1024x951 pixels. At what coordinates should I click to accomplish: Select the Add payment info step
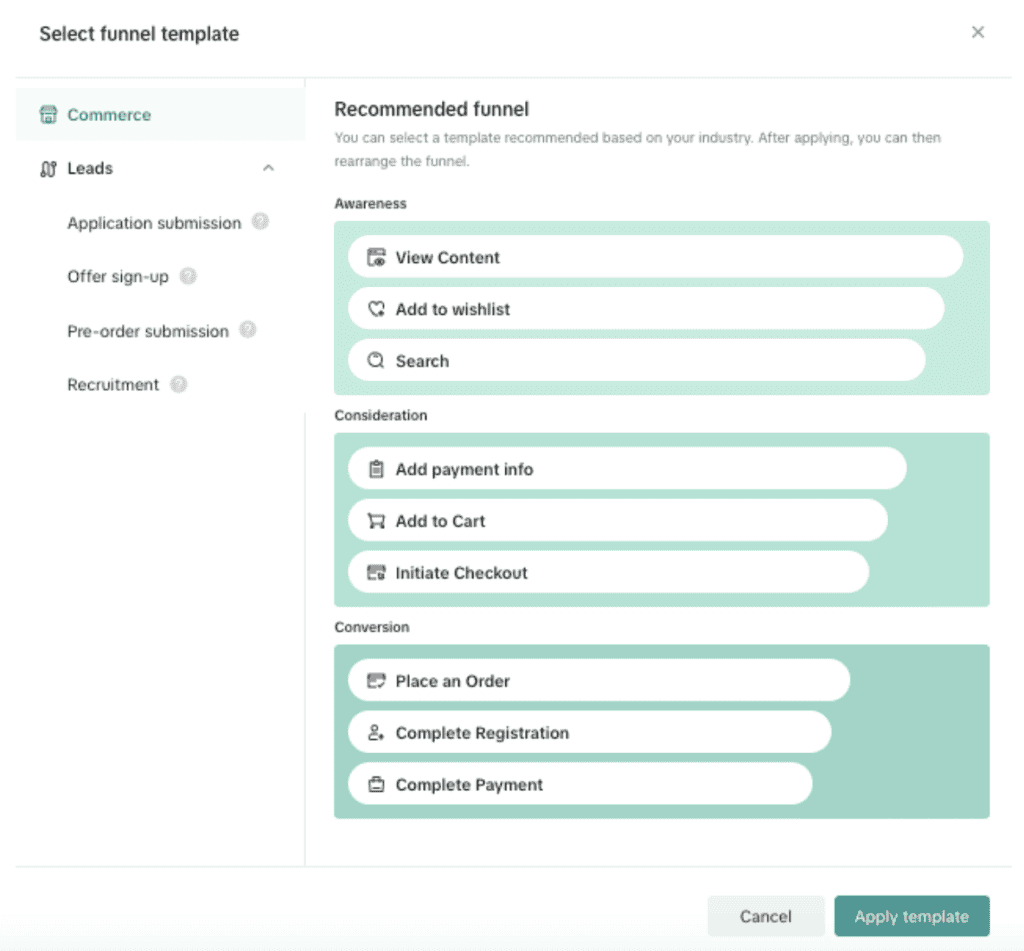pos(627,468)
